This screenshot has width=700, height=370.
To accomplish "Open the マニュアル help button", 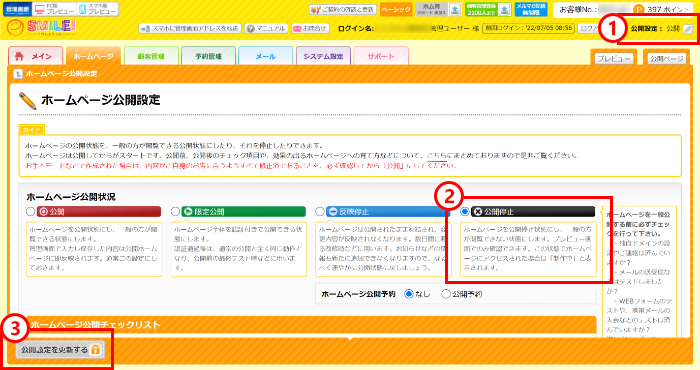I will [267, 29].
